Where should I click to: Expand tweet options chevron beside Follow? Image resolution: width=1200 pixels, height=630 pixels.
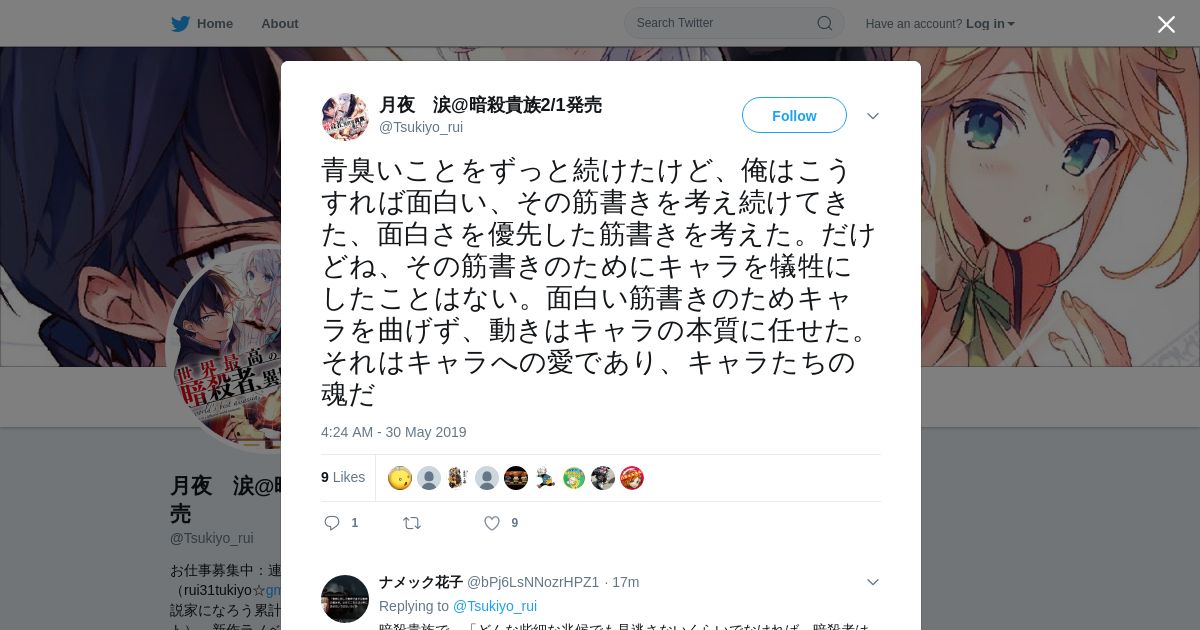(873, 116)
